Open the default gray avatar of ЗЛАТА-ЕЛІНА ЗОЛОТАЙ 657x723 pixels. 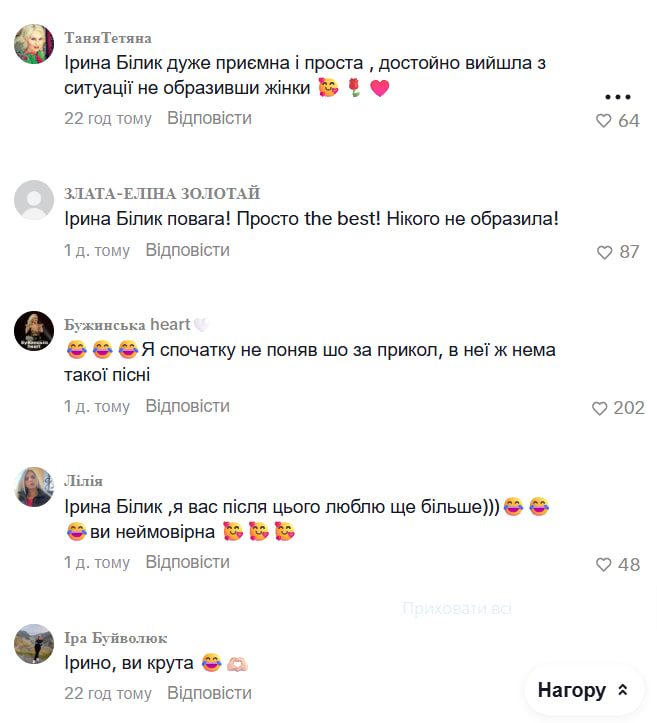pyautogui.click(x=34, y=200)
